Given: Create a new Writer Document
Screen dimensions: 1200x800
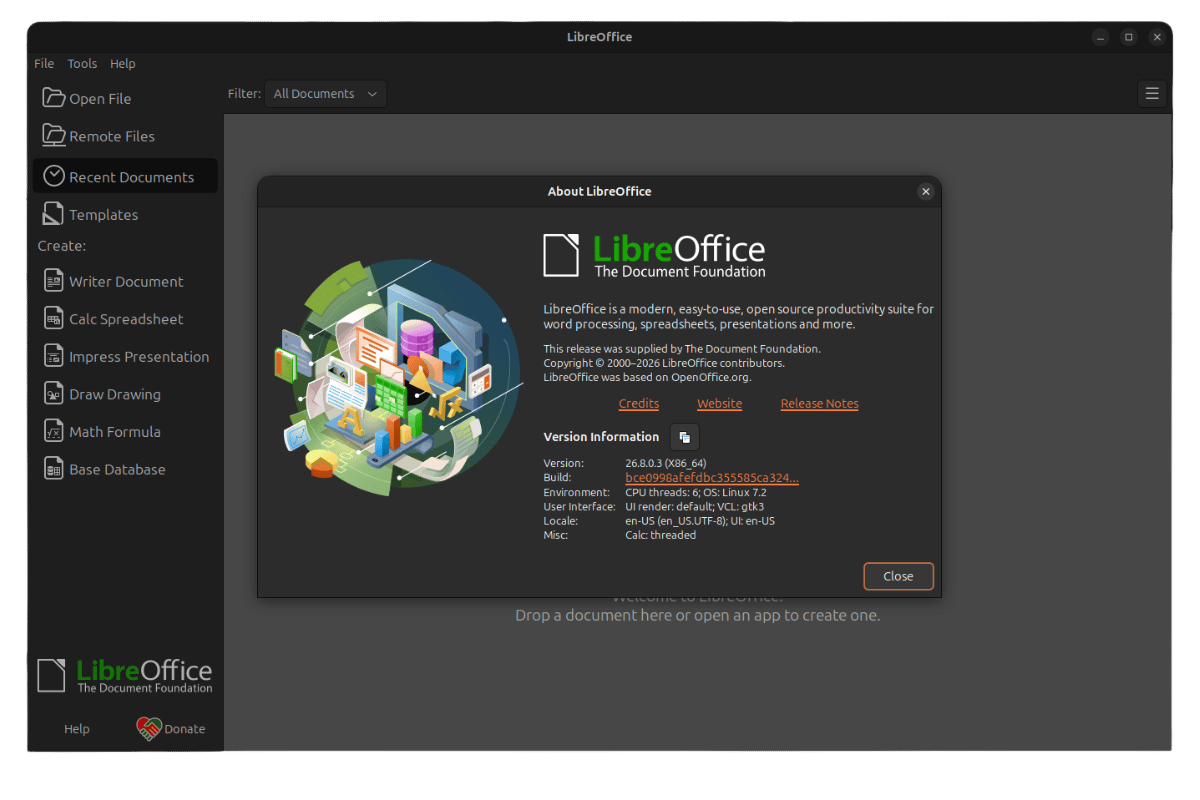Looking at the screenshot, I should (x=125, y=281).
